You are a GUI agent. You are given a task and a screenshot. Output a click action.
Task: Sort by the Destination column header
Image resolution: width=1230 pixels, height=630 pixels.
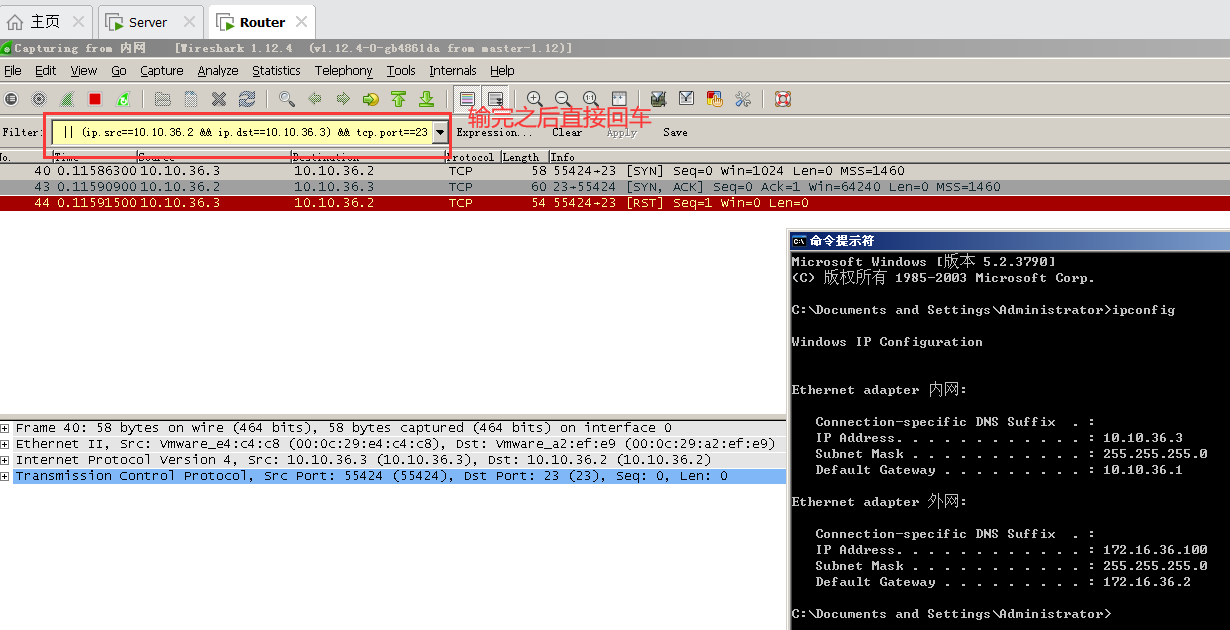click(x=367, y=157)
